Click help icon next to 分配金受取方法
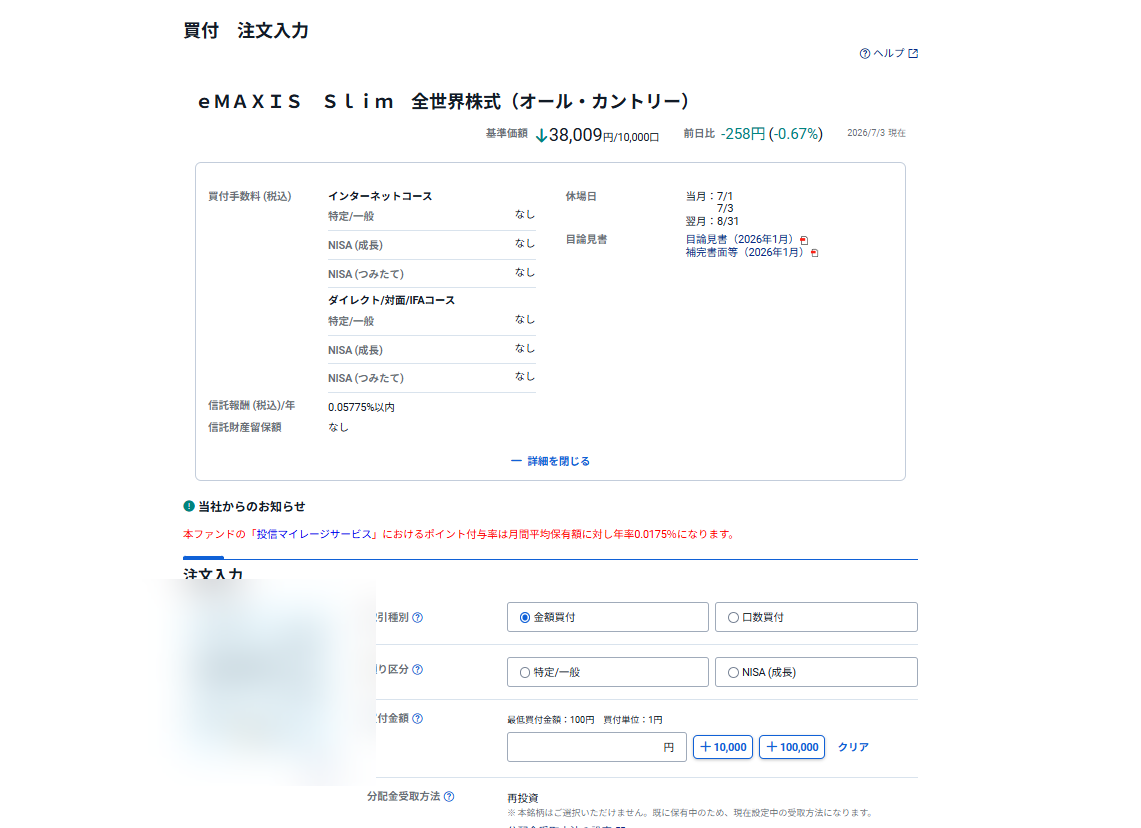 (449, 797)
